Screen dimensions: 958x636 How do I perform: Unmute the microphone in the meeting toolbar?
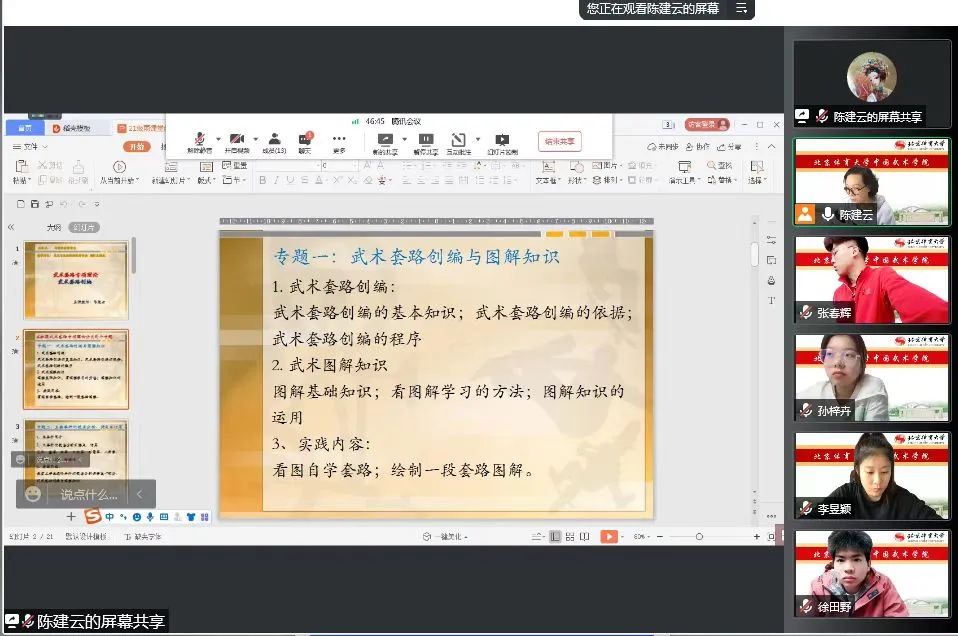click(x=198, y=137)
